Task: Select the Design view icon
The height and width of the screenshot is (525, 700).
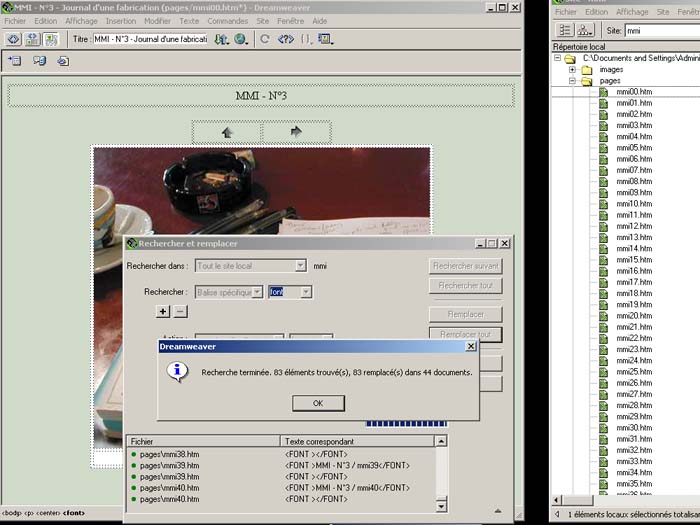Action: point(51,39)
